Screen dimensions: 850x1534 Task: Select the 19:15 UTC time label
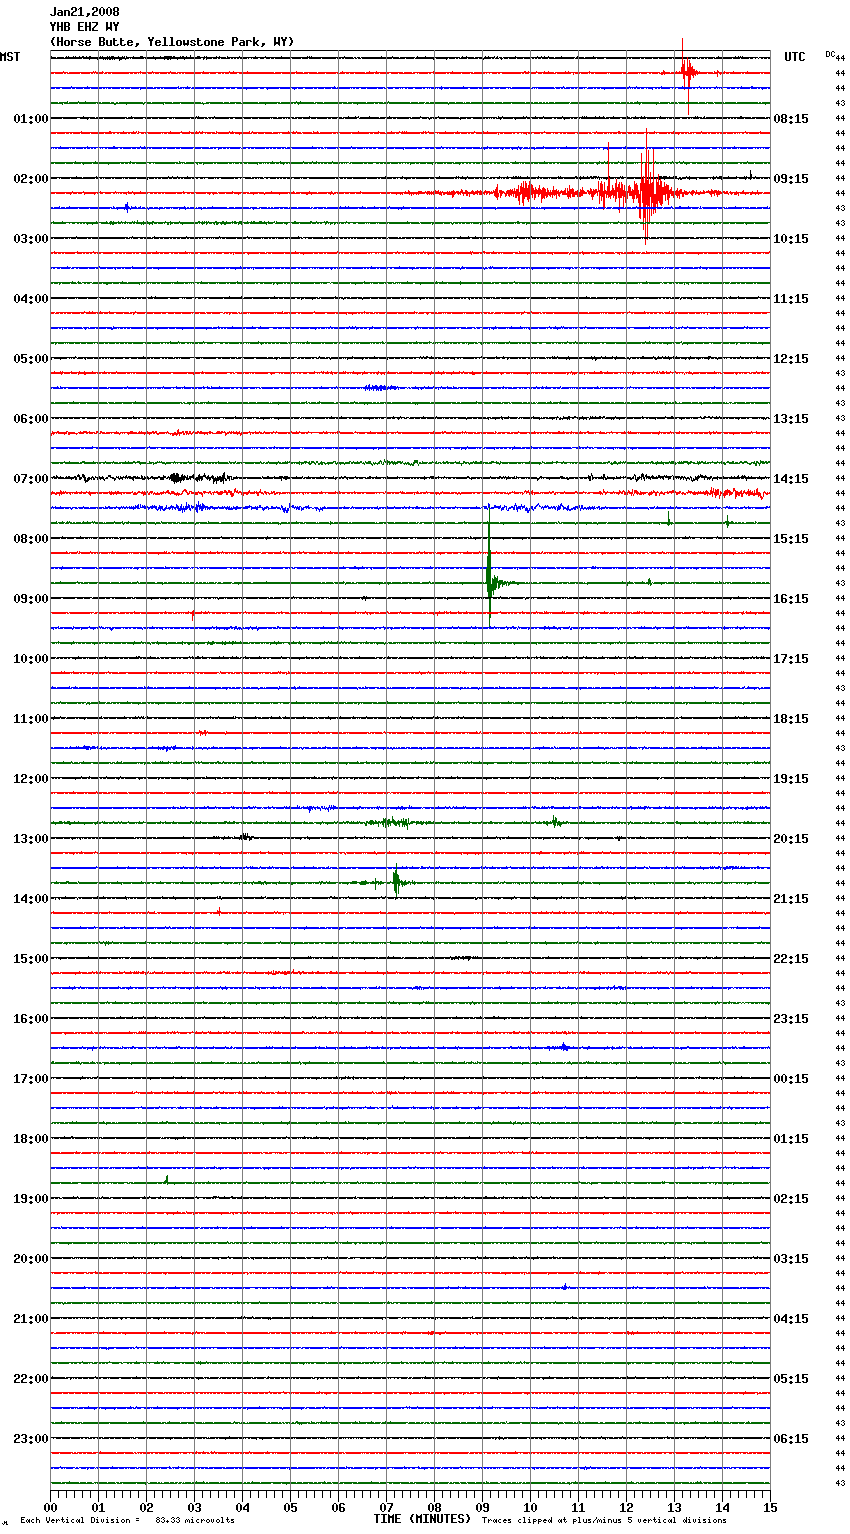[791, 779]
